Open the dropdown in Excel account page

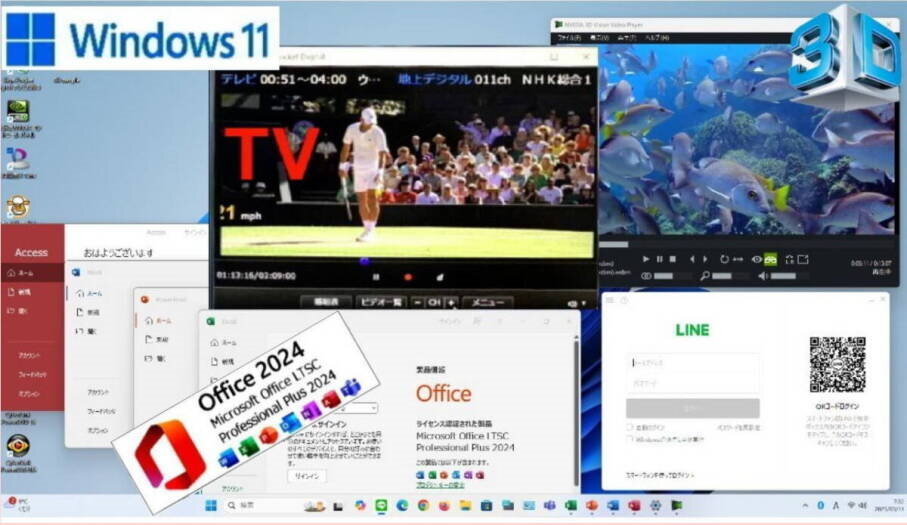click(373, 408)
